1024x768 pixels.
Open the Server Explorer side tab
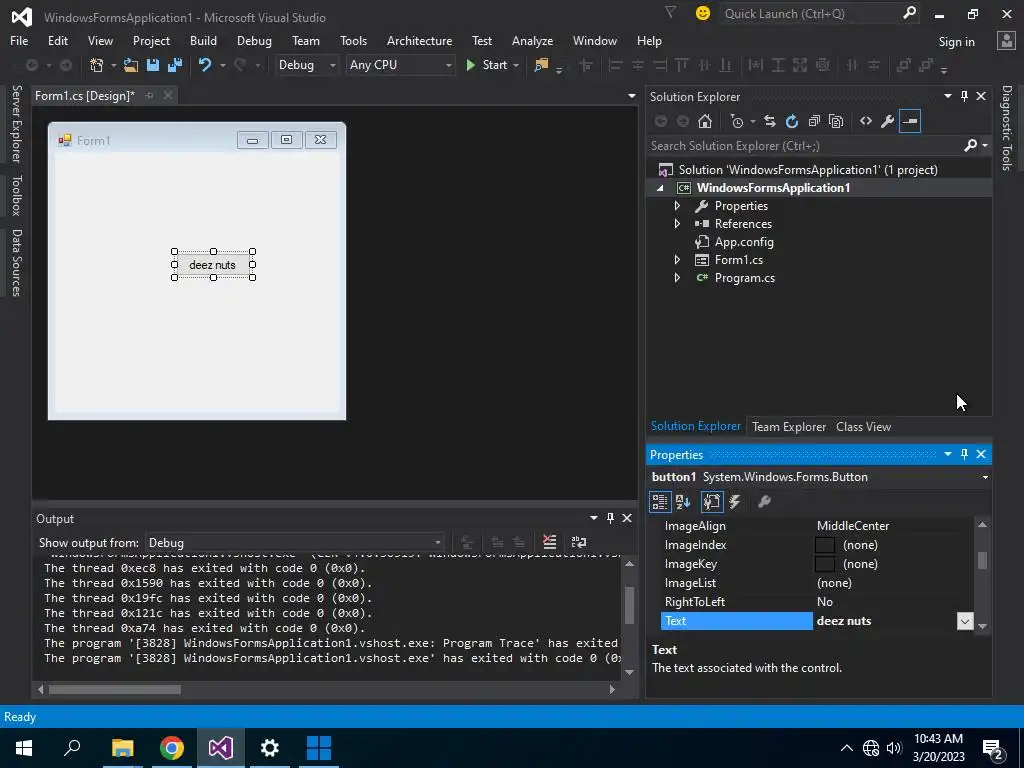16,123
